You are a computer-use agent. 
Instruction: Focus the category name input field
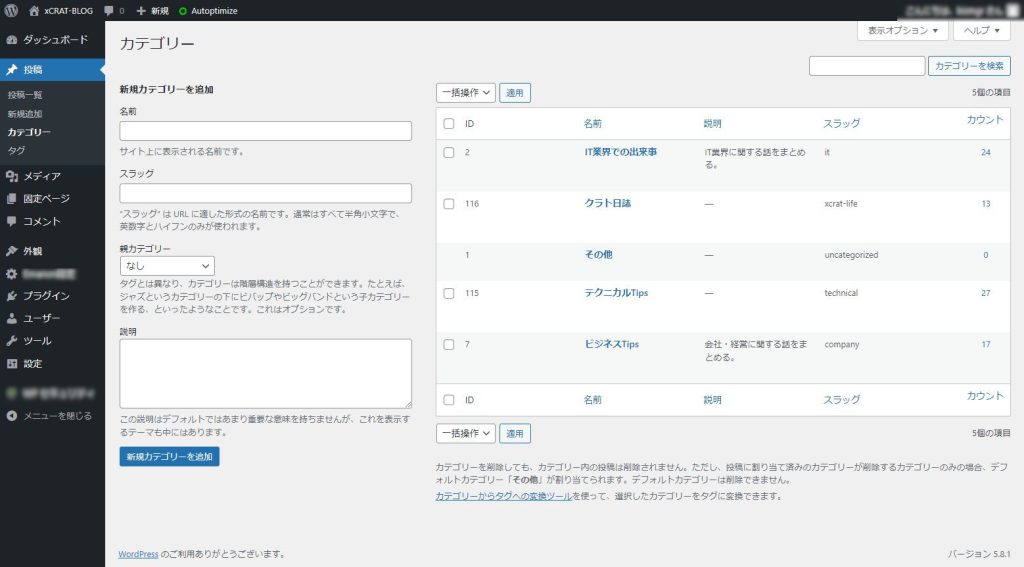click(x=266, y=131)
